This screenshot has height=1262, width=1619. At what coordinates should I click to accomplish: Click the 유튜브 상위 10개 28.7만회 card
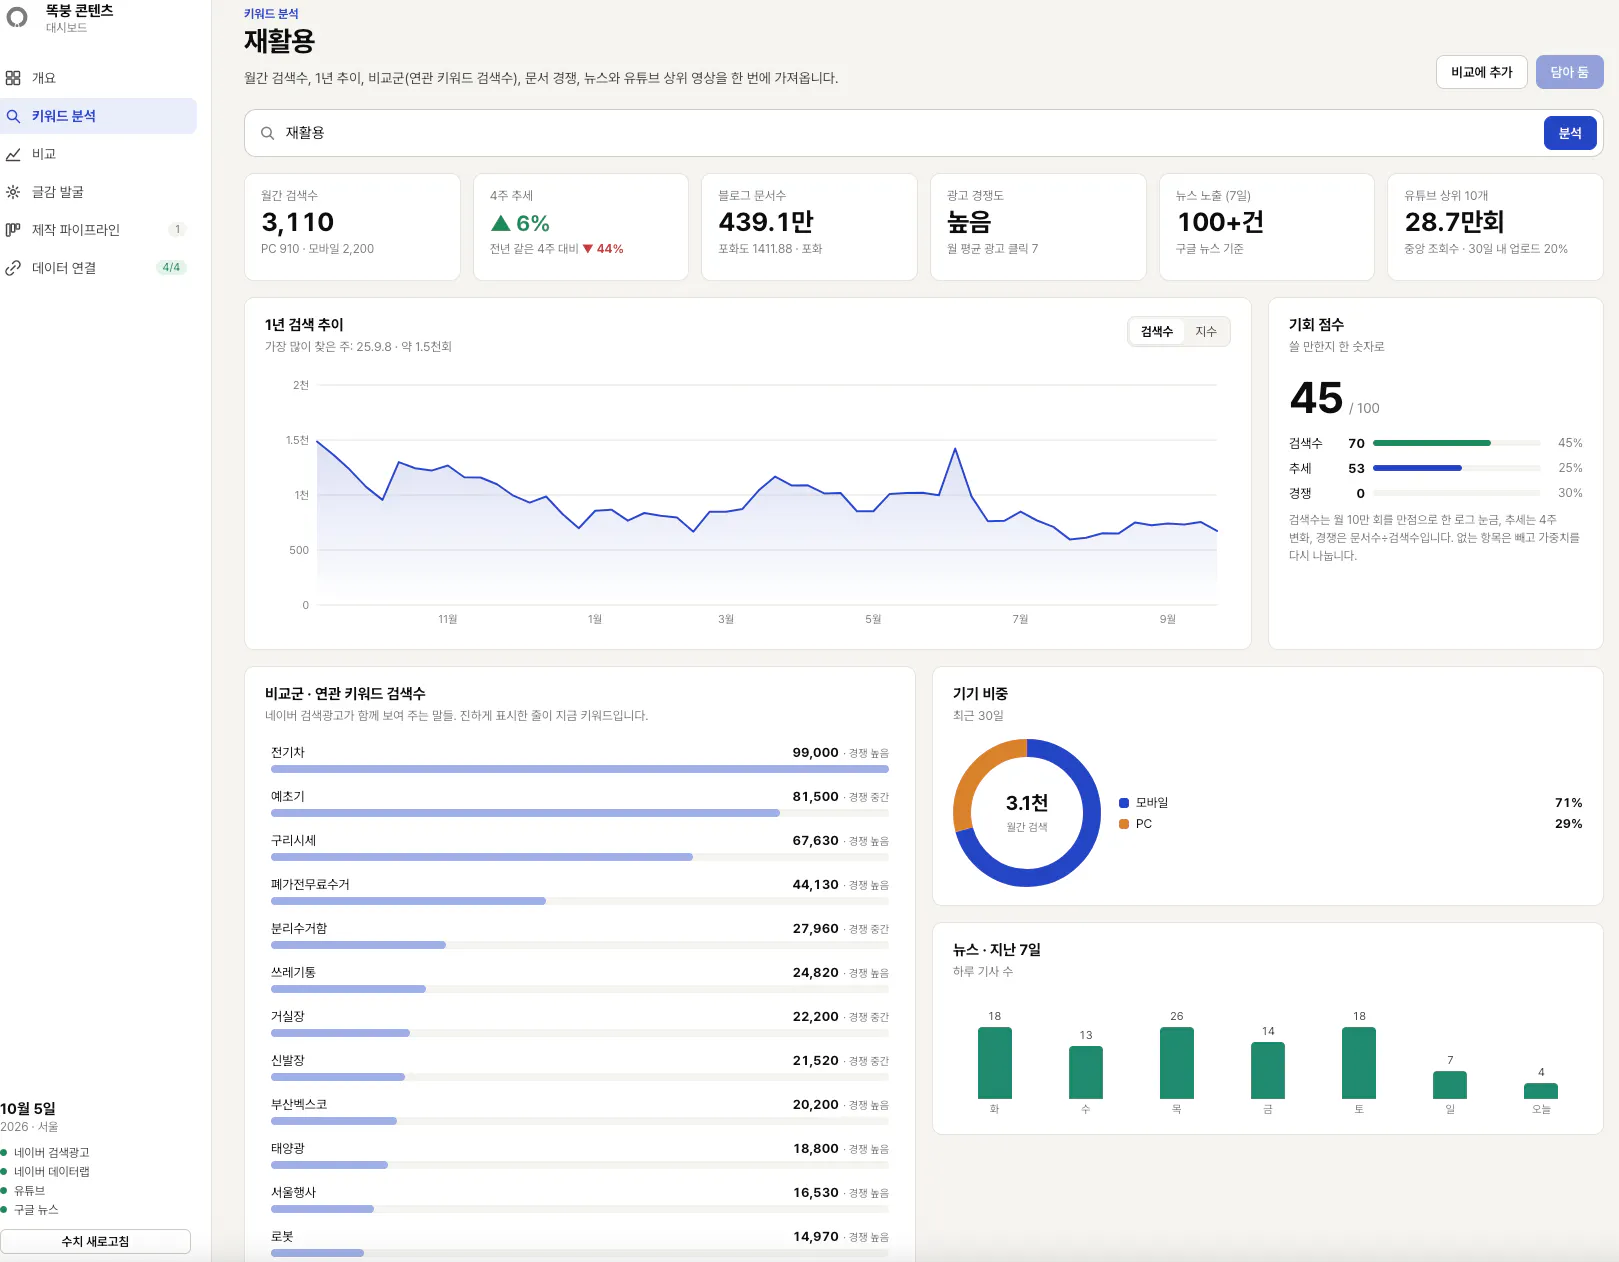point(1495,227)
